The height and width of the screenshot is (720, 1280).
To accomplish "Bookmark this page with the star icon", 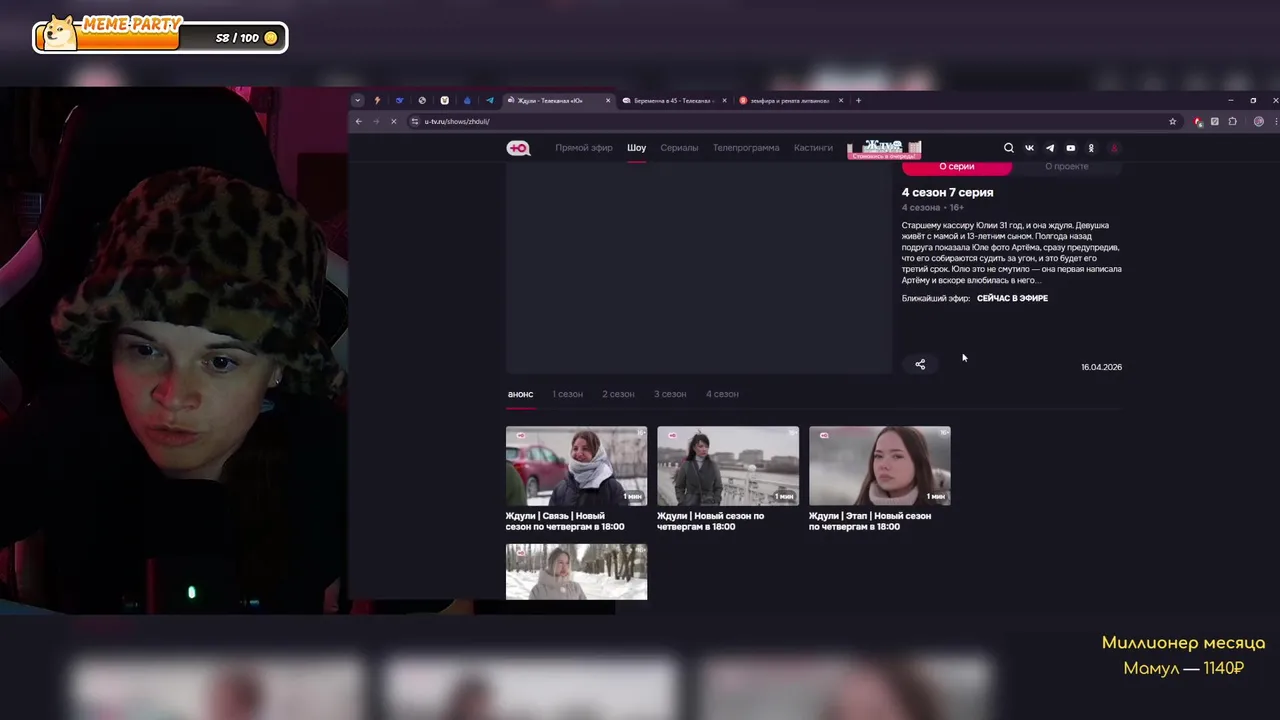I will click(1173, 122).
